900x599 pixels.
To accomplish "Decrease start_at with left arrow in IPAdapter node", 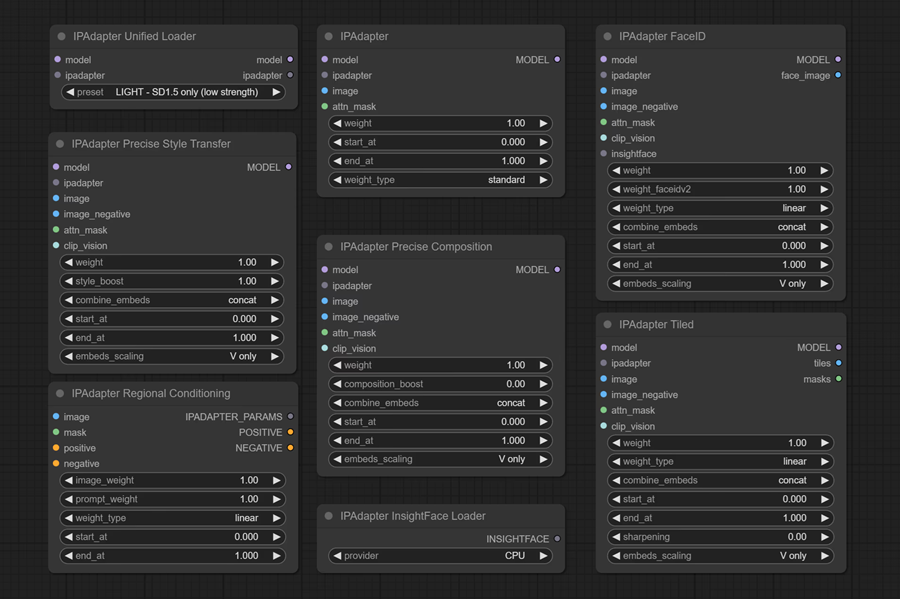I will pyautogui.click(x=338, y=142).
